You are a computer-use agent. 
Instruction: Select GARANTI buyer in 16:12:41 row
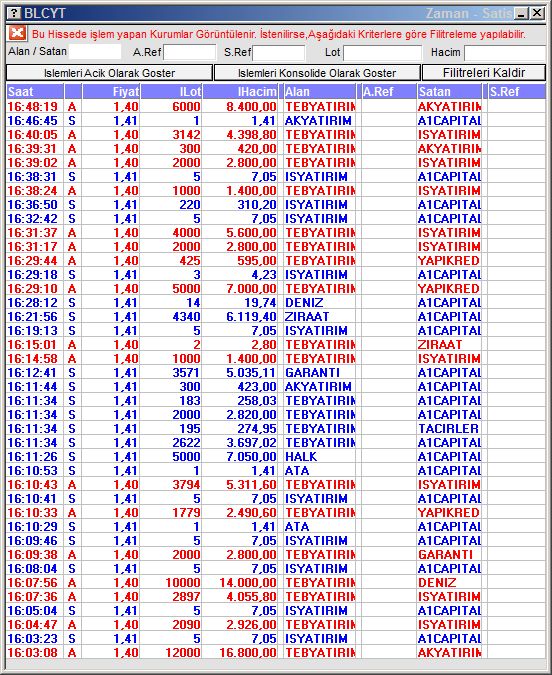(312, 372)
